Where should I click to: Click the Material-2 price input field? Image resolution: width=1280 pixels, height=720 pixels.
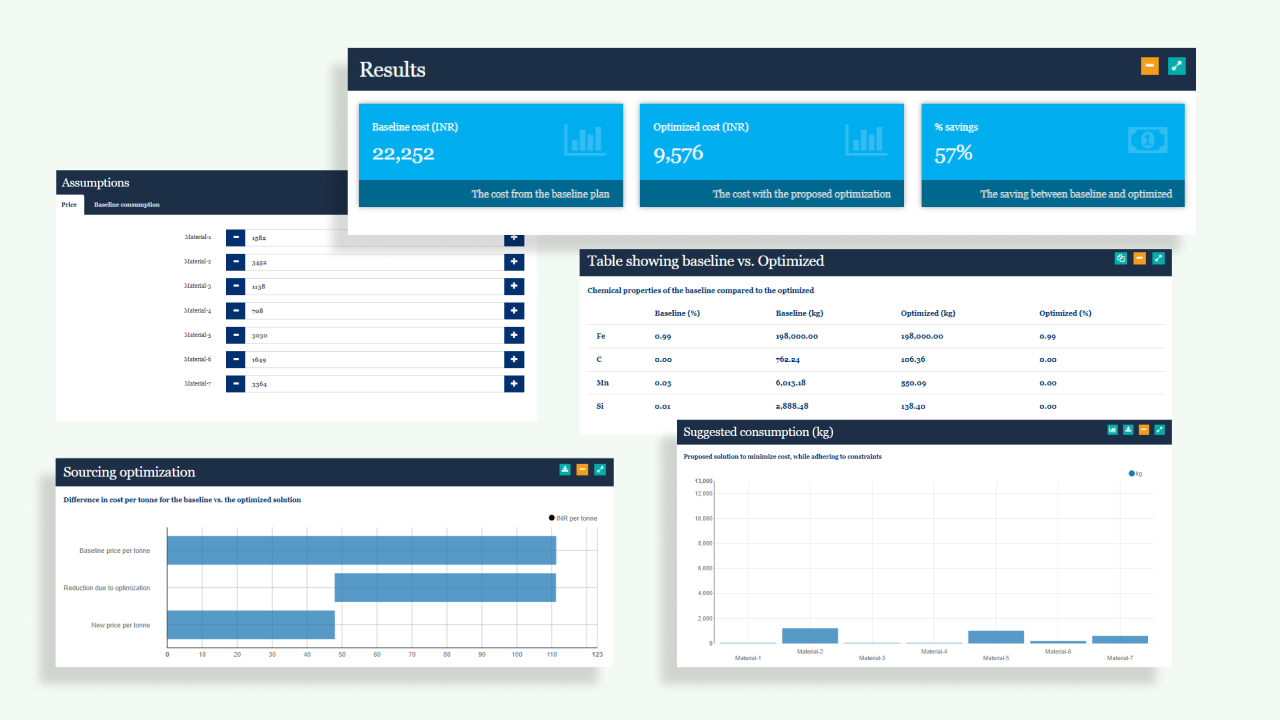click(375, 262)
